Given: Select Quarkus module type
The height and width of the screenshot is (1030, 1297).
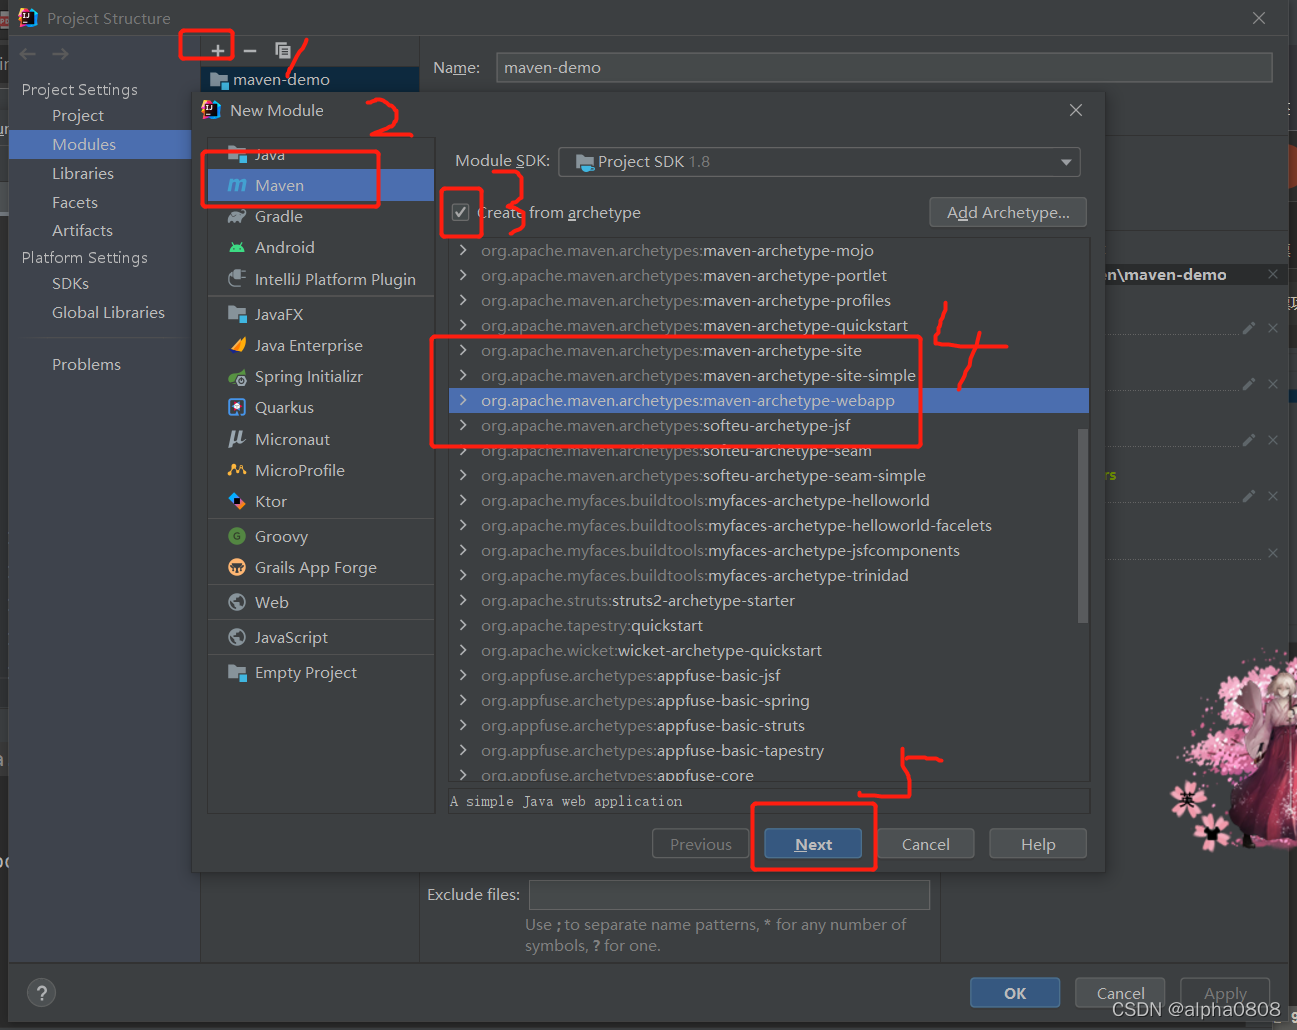Looking at the screenshot, I should (x=321, y=407).
